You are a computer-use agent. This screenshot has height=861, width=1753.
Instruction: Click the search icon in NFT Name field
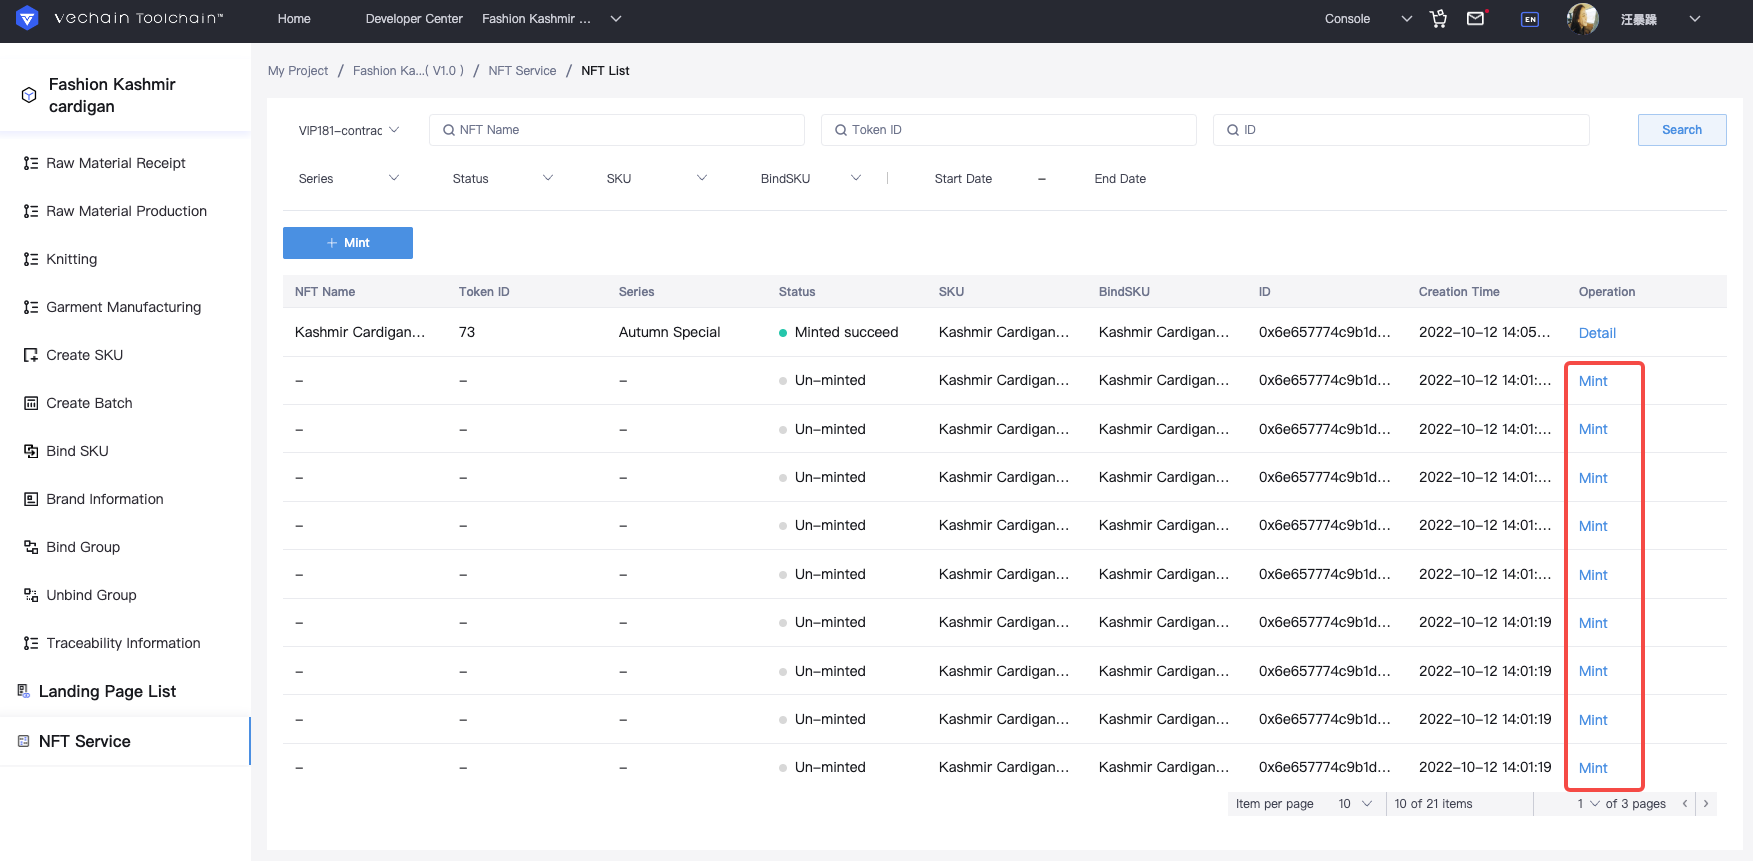(x=449, y=130)
